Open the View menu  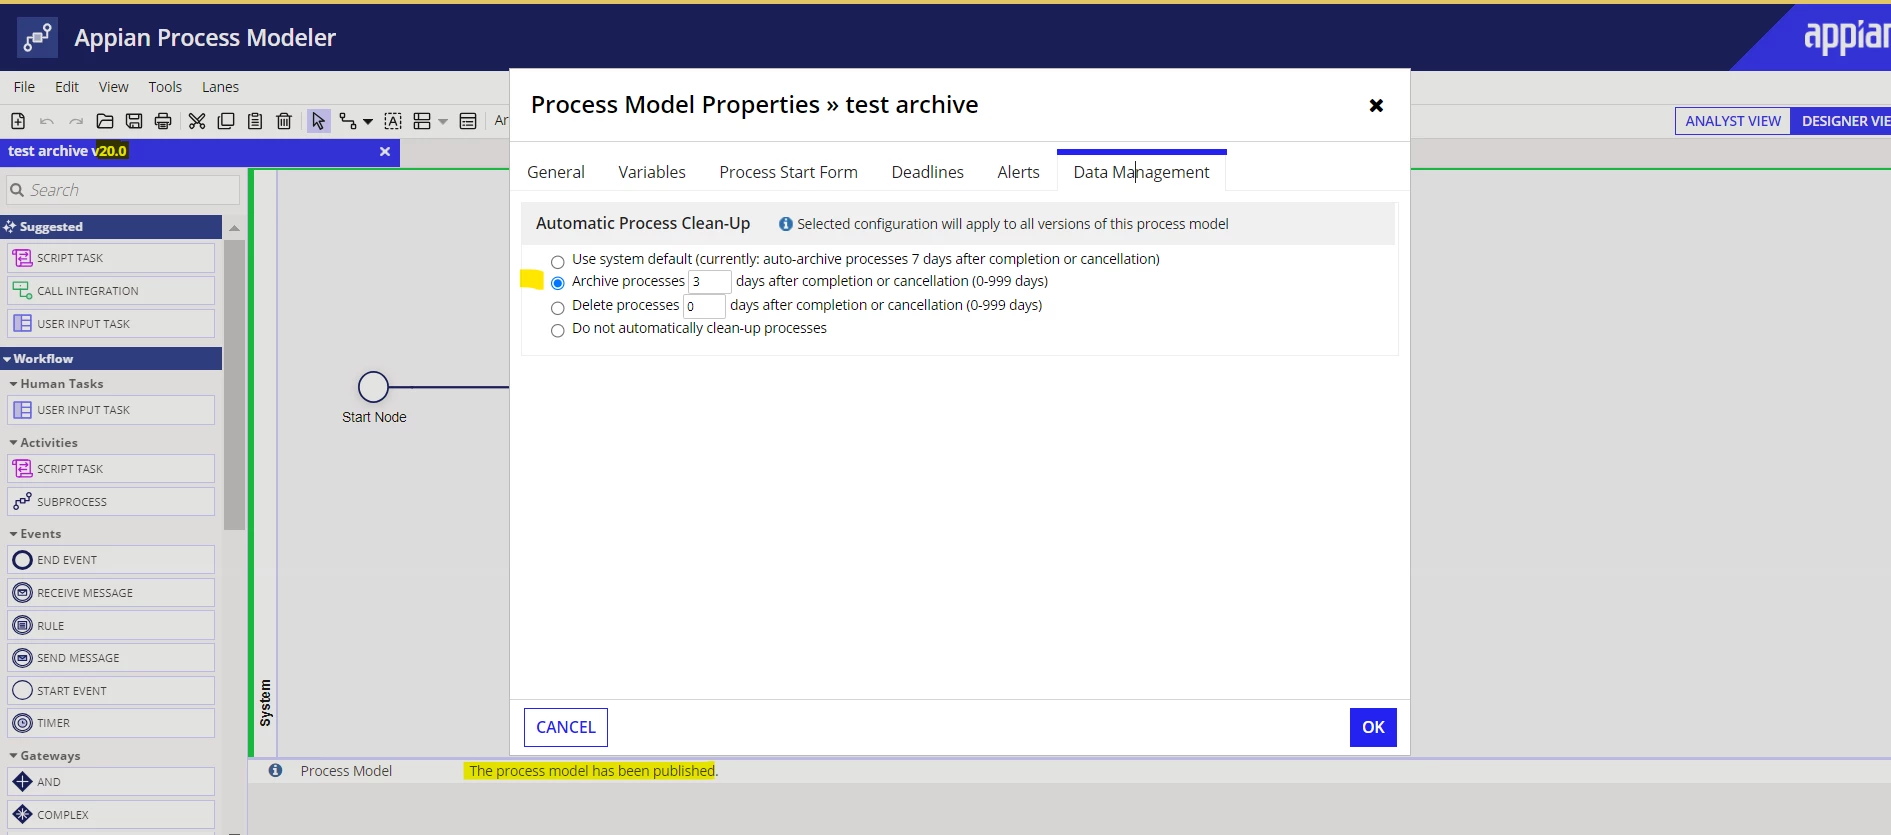(x=113, y=87)
